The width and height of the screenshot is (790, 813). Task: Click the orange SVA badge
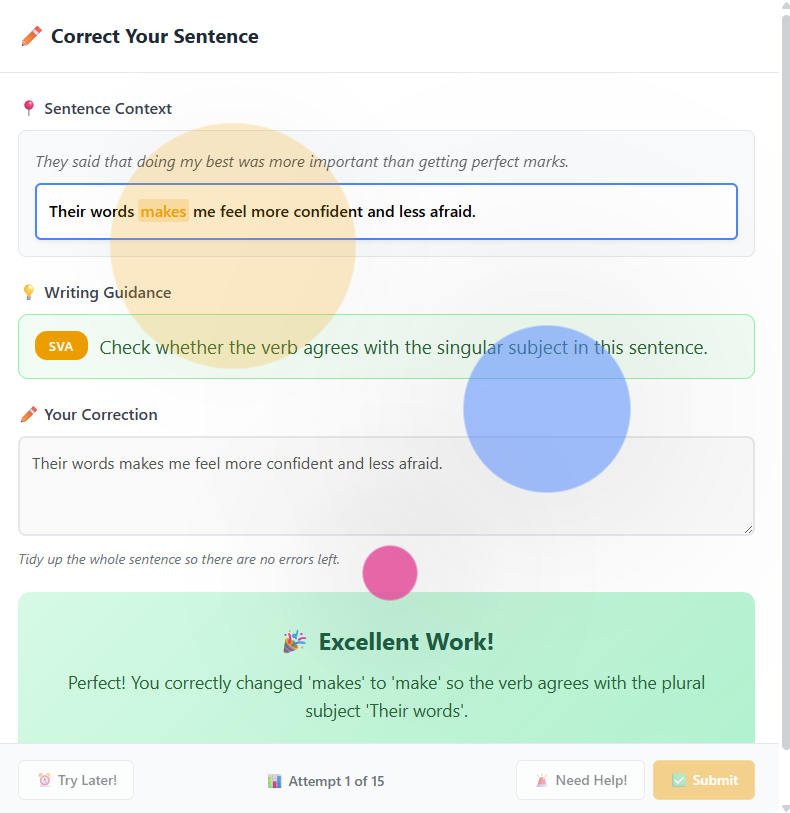[x=61, y=346]
